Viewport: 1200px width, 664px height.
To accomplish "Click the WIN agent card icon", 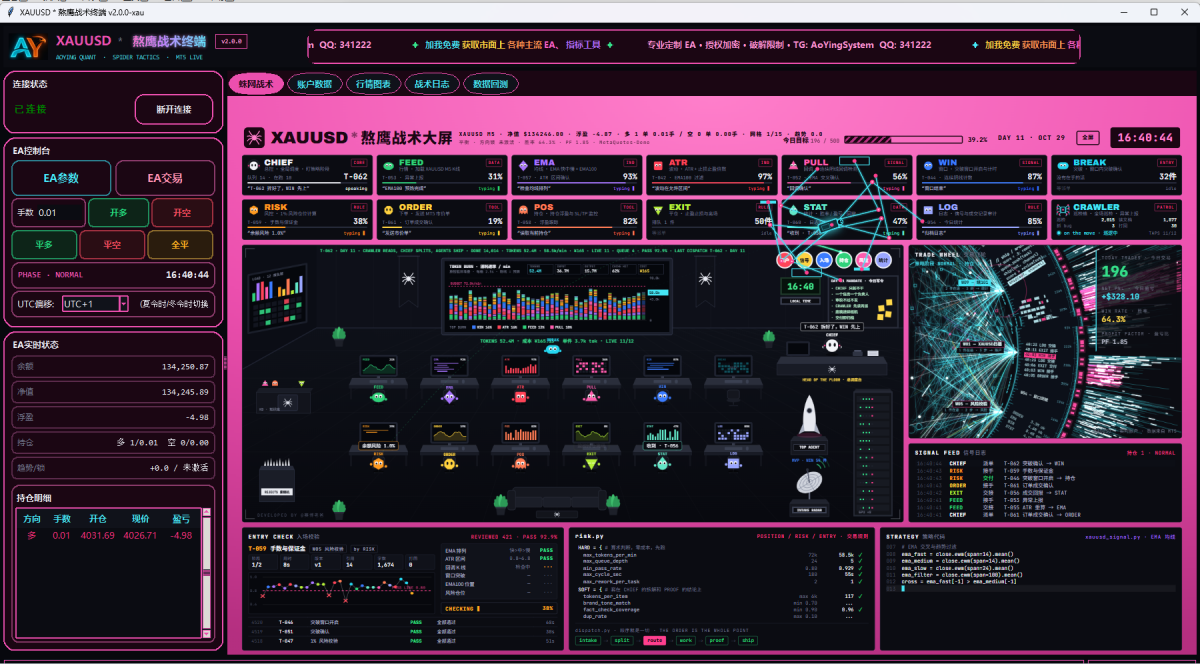I will [x=926, y=166].
